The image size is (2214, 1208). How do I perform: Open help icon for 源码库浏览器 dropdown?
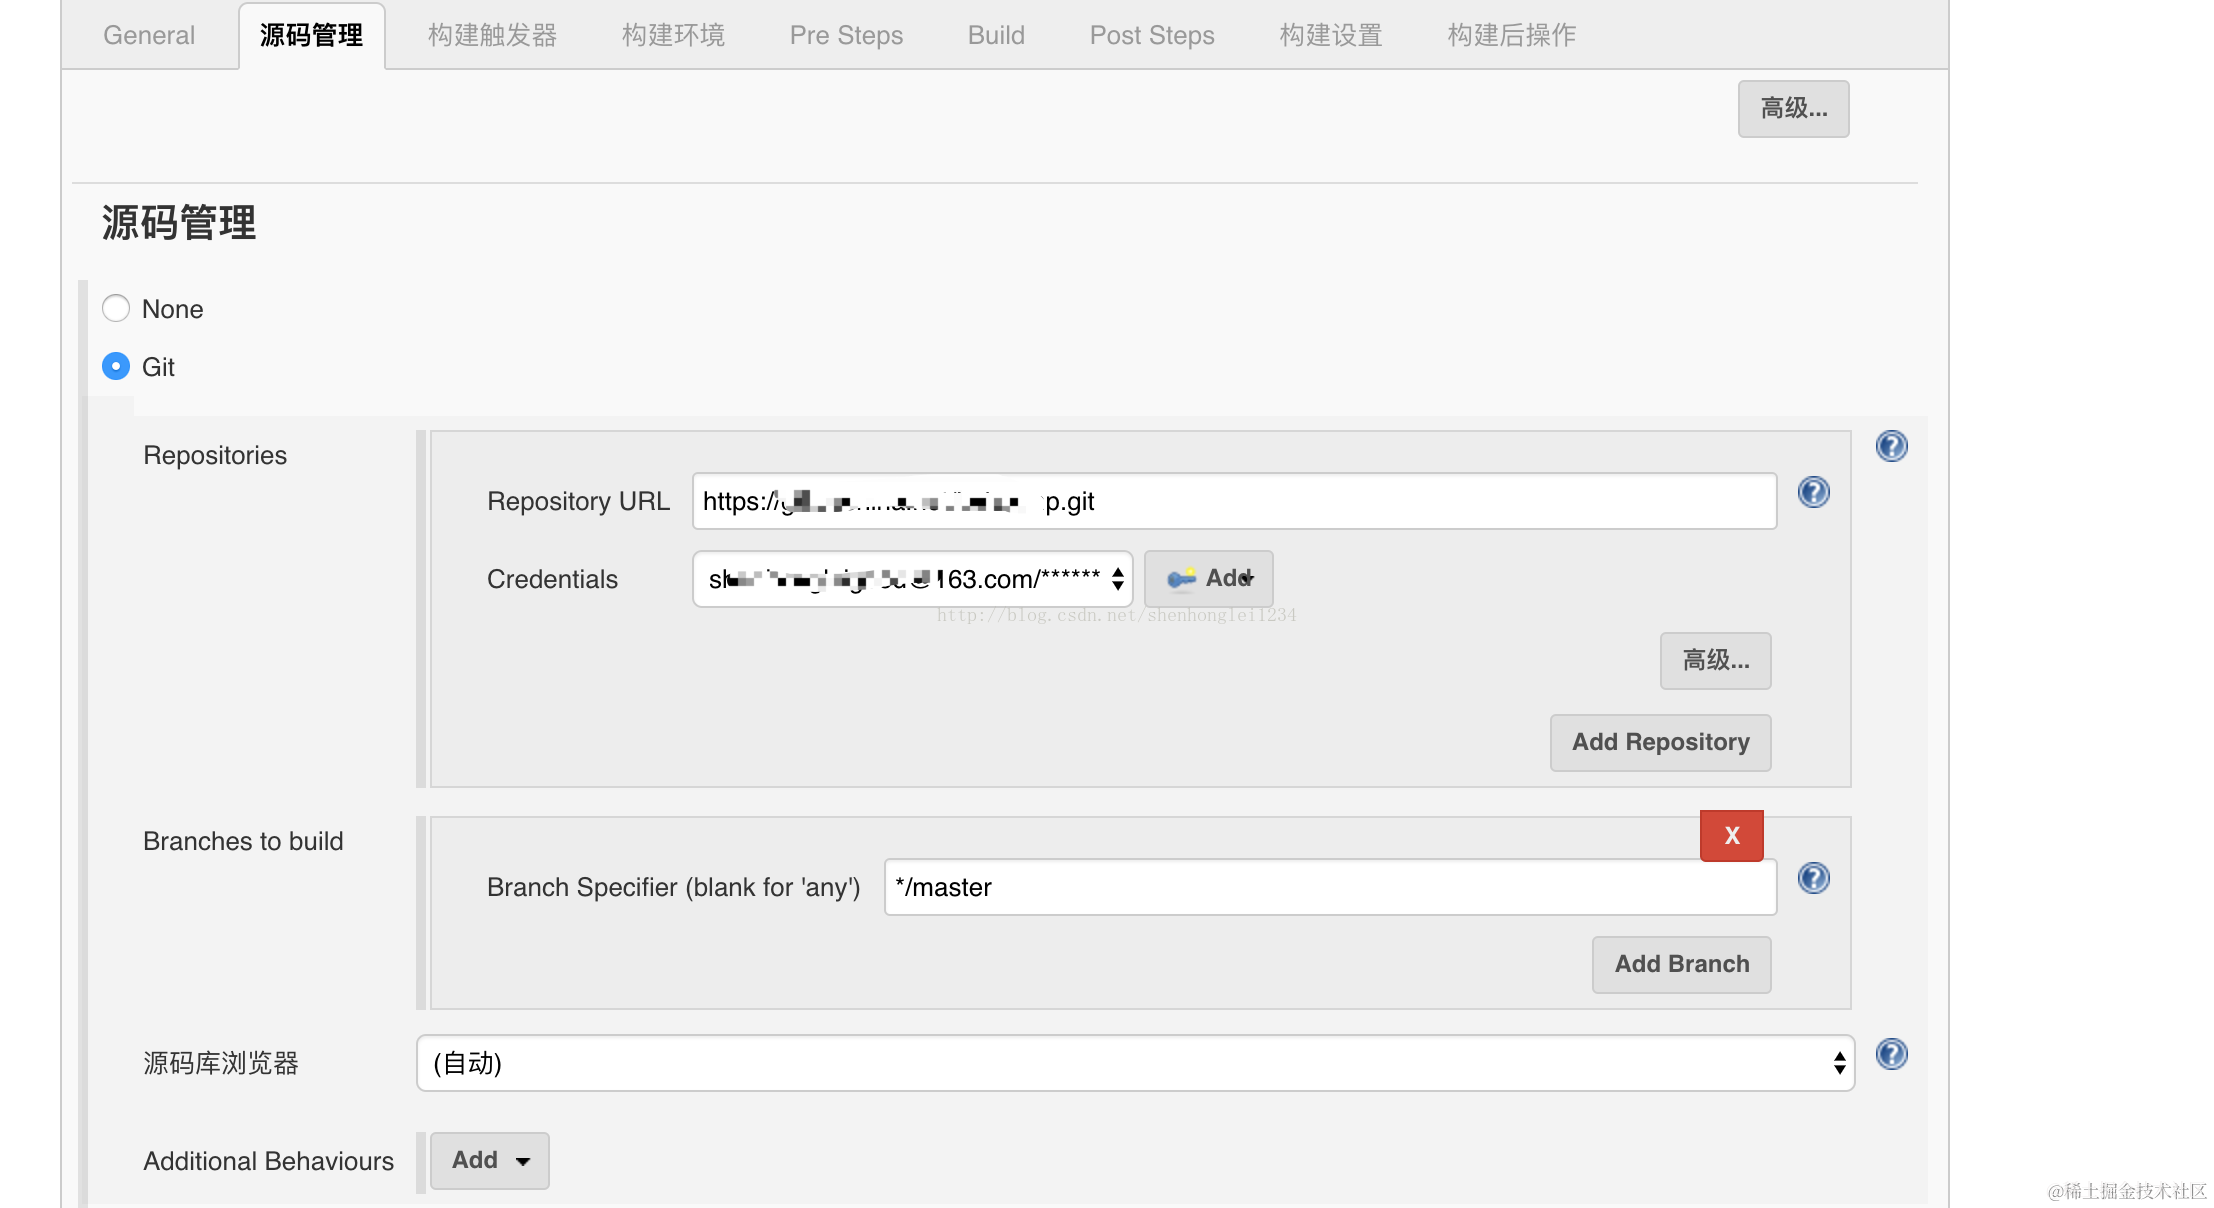[1891, 1054]
